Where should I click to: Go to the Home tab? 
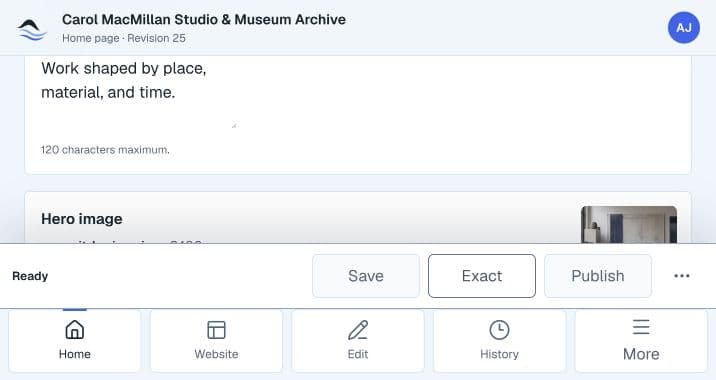point(75,340)
